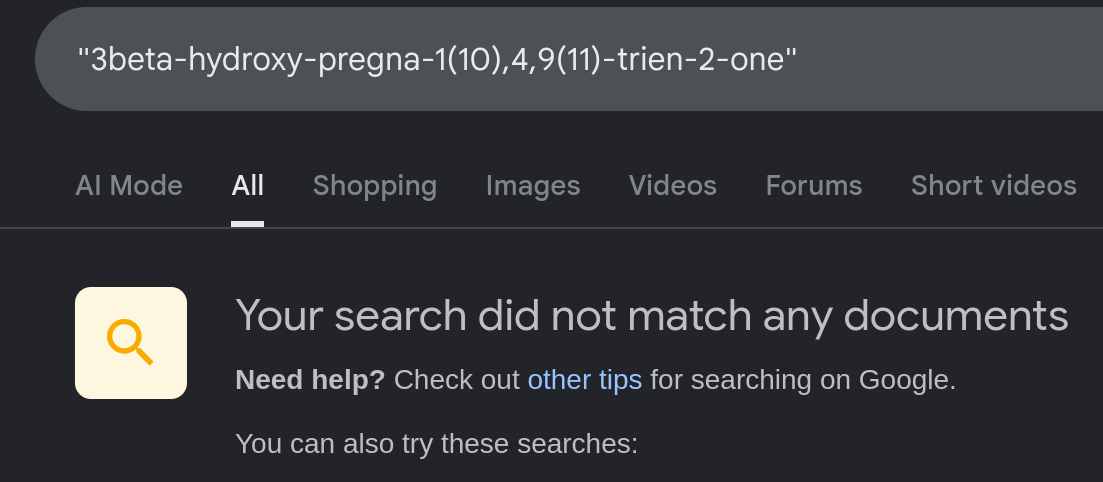Image resolution: width=1103 pixels, height=482 pixels.
Task: Click the yellow magnifying glass icon
Action: [x=130, y=342]
